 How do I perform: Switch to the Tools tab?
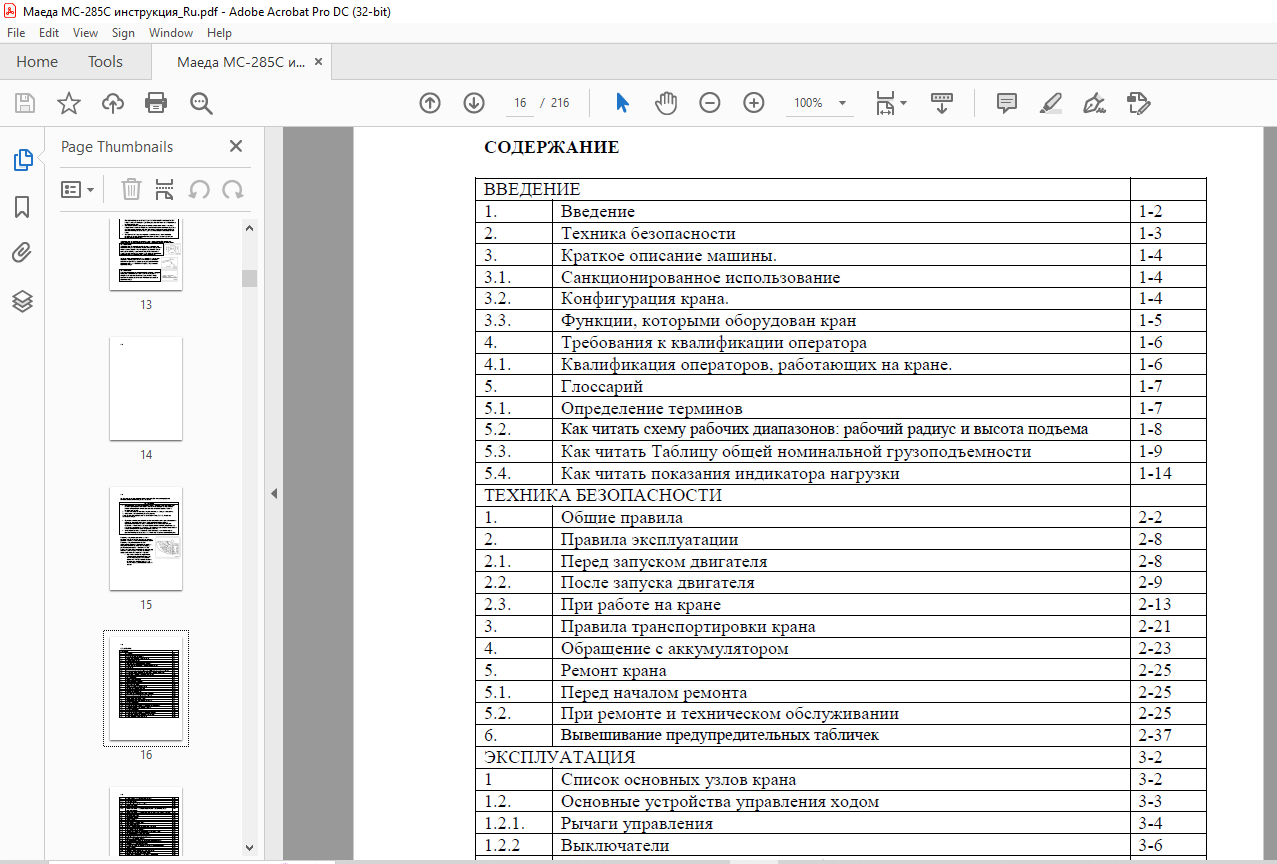[x=105, y=62]
